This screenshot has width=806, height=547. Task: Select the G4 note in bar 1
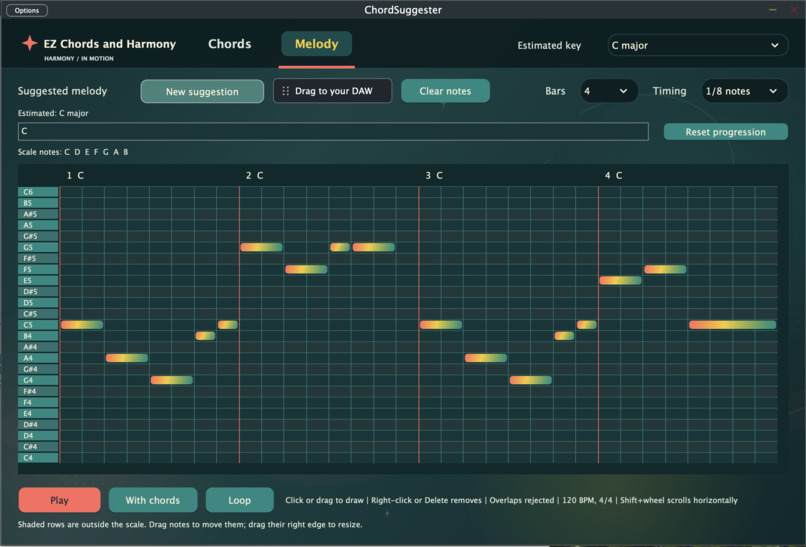click(172, 380)
